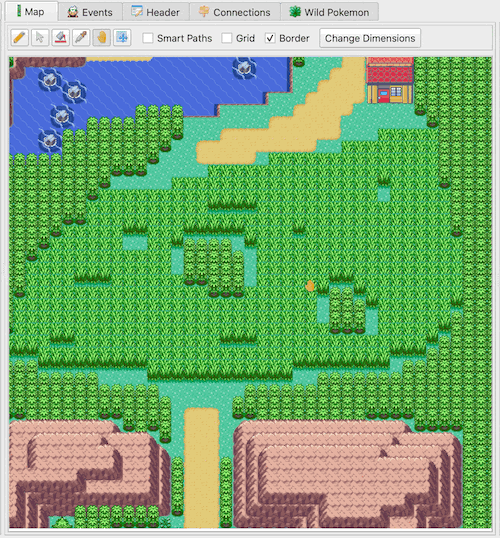Select the Pencil paint tool
The height and width of the screenshot is (538, 500).
pyautogui.click(x=20, y=38)
